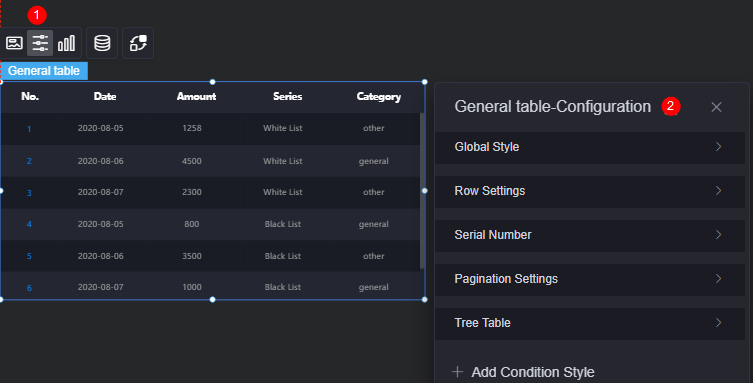753x383 pixels.
Task: Open the image style icon in toolbar
Action: [14, 43]
